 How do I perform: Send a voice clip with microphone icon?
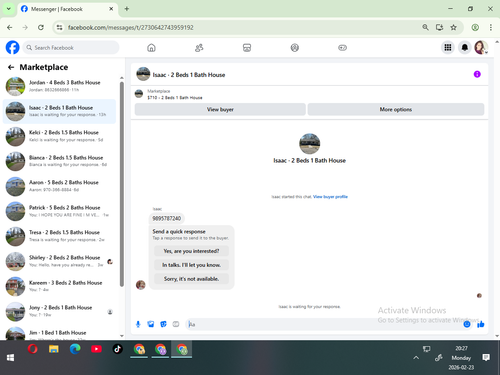point(138,324)
